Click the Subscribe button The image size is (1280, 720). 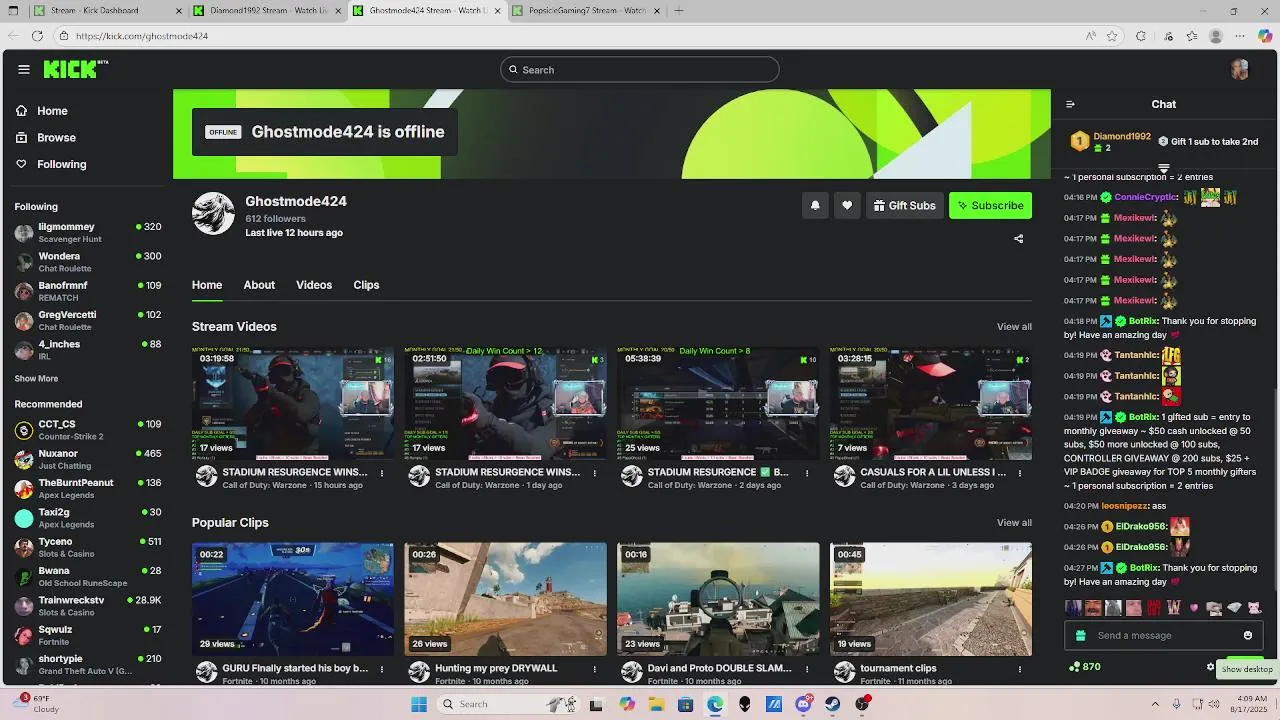990,205
